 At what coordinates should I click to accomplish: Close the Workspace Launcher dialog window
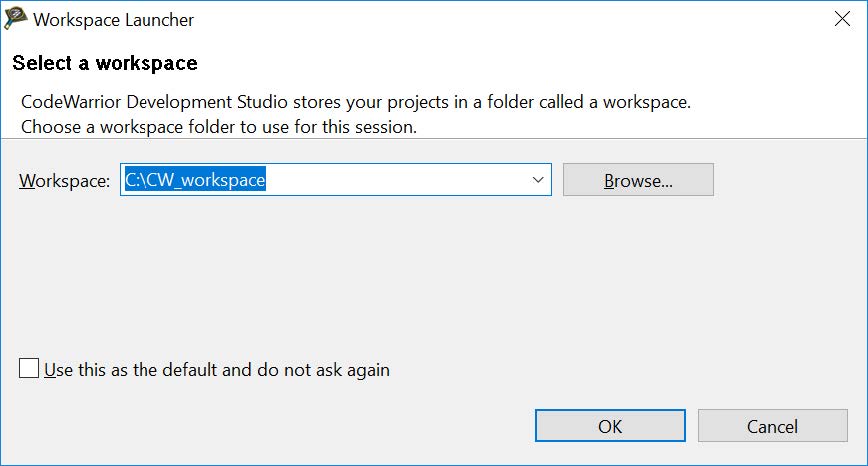[x=842, y=19]
